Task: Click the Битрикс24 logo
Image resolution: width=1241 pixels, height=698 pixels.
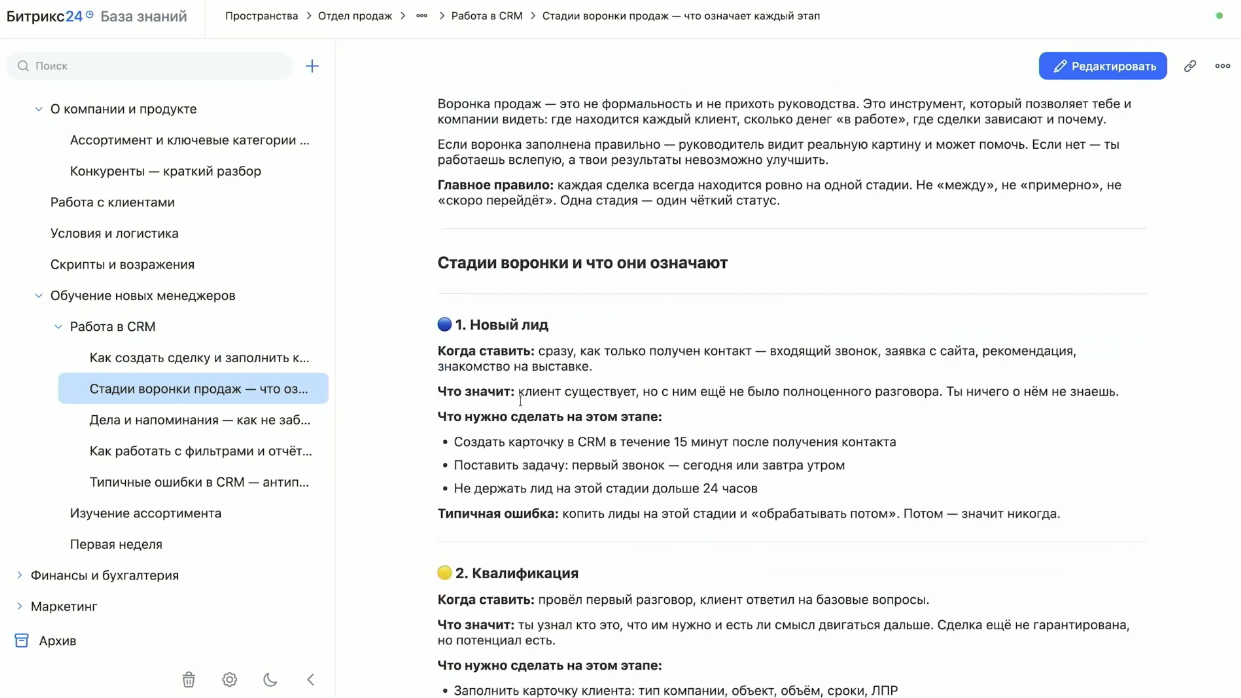Action: click(50, 16)
